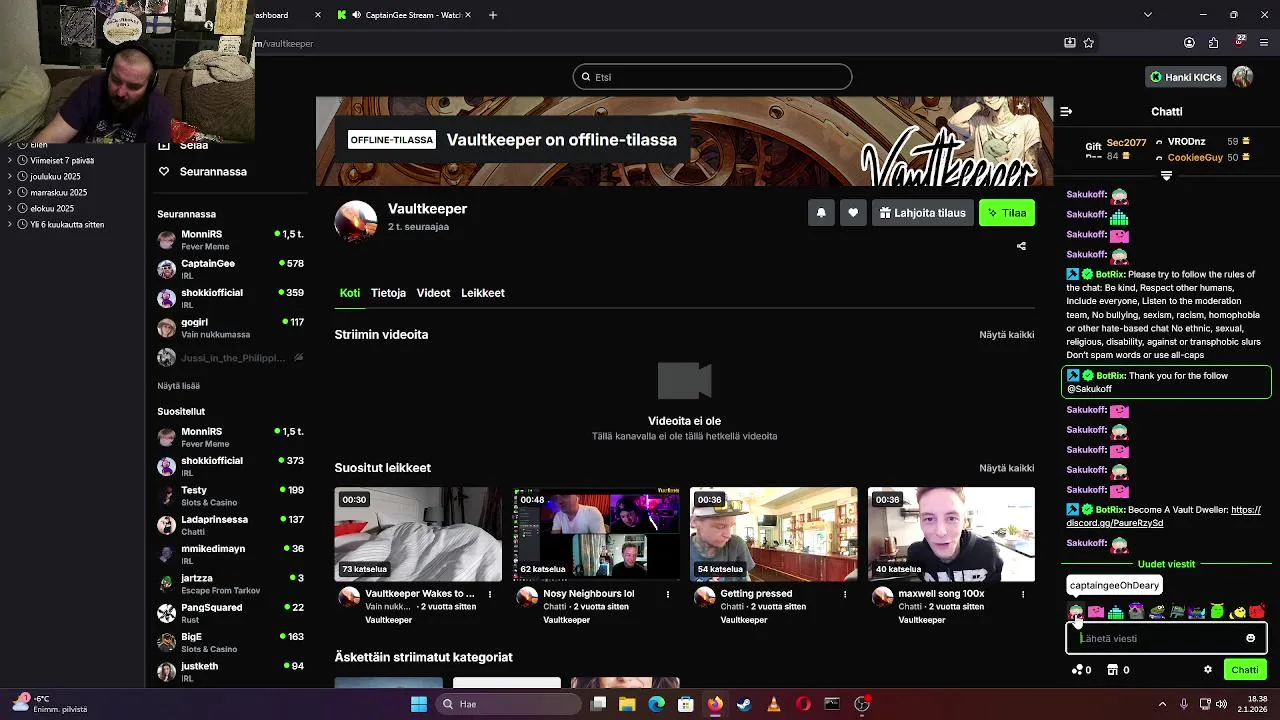Switch to the Videot tab
The height and width of the screenshot is (720, 1280).
pos(433,293)
